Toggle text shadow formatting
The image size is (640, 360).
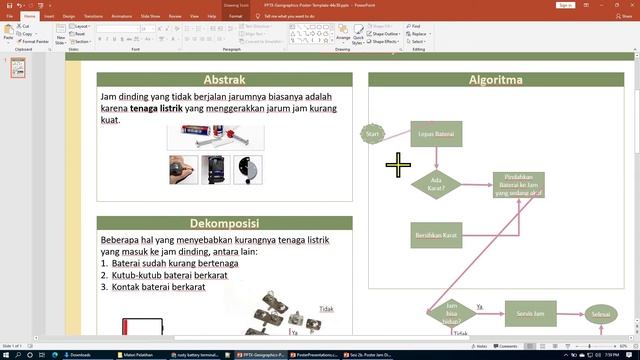122,39
